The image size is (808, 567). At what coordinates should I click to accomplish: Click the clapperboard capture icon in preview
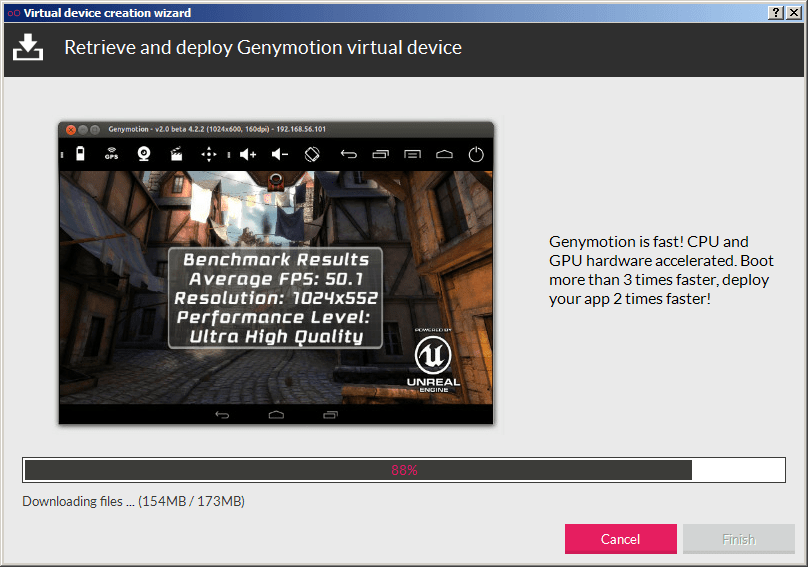pos(176,154)
